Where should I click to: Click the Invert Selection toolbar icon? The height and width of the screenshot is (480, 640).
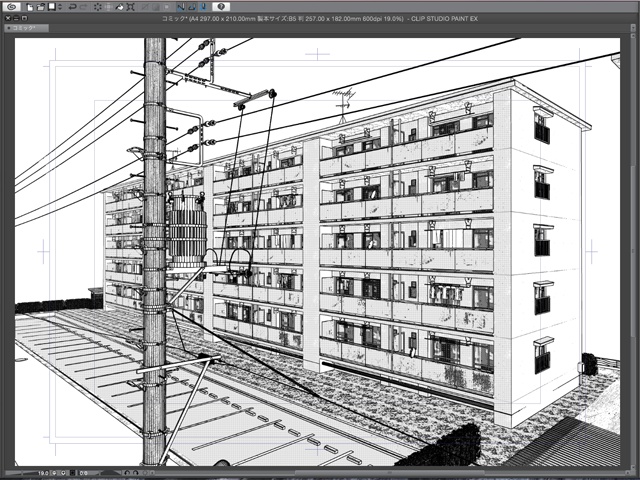pos(156,7)
